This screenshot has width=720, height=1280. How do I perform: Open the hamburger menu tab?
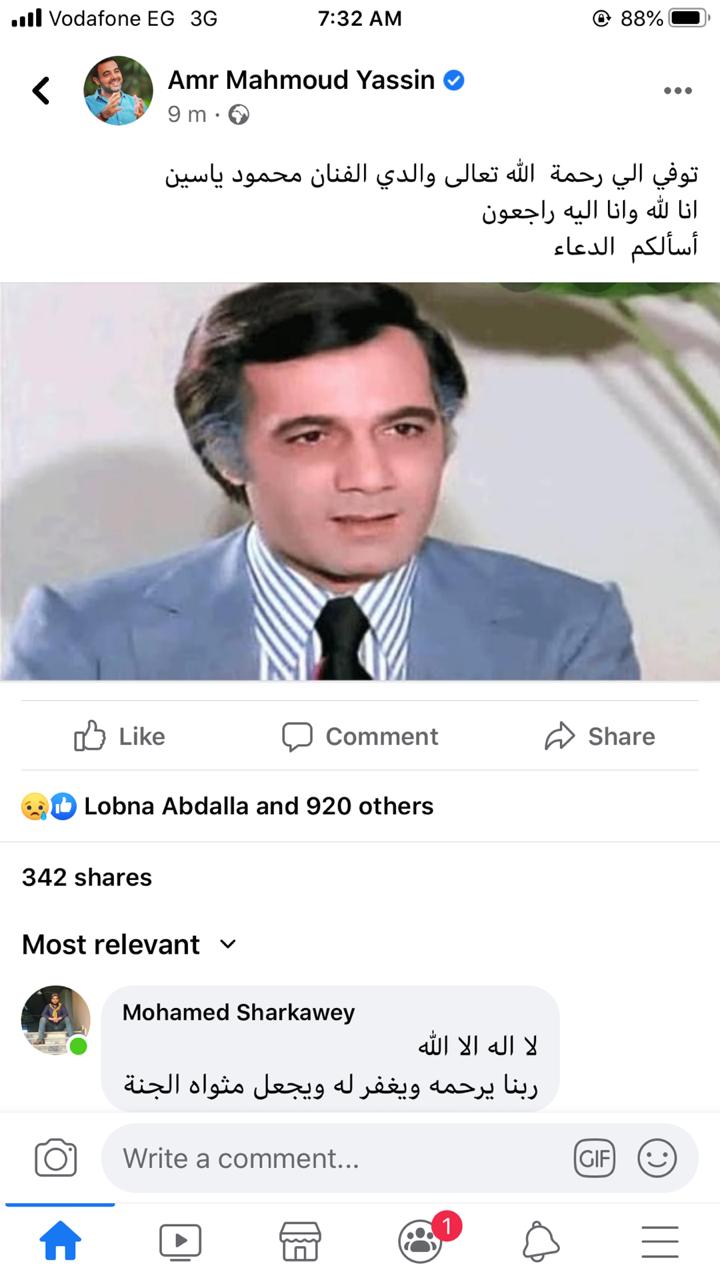660,1241
